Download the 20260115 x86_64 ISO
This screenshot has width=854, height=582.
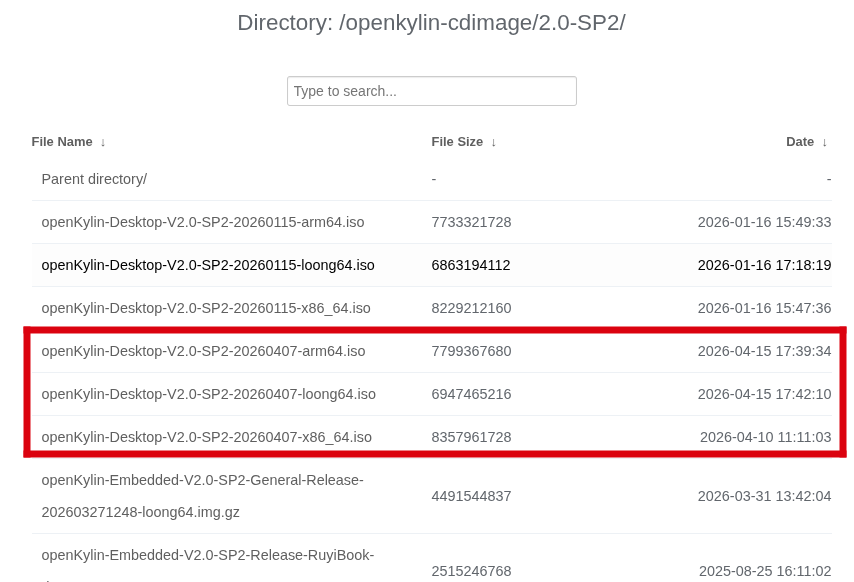(206, 308)
